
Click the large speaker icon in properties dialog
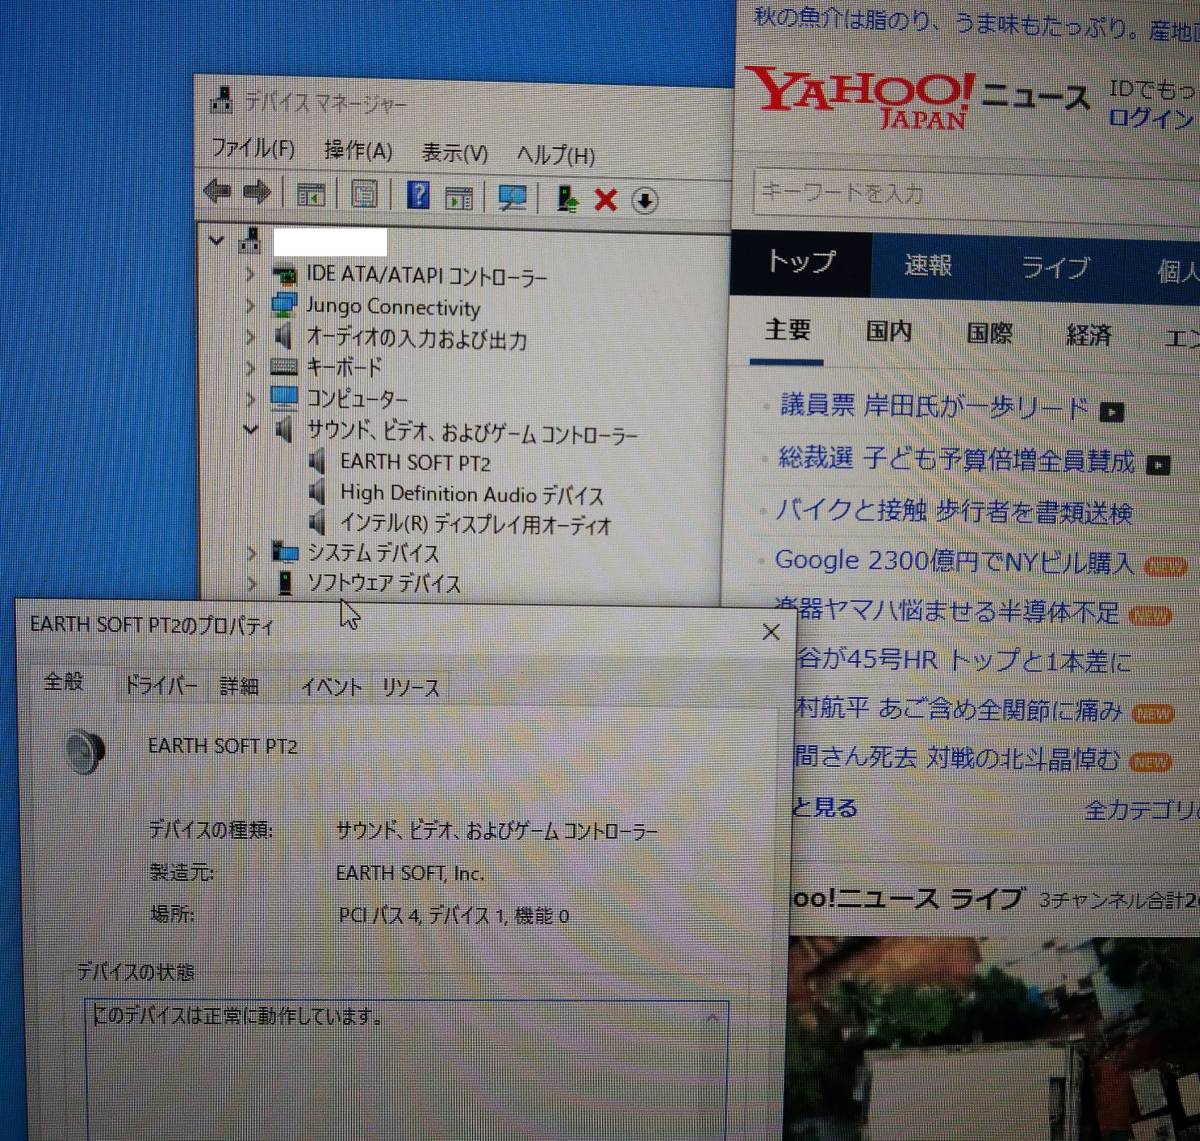click(85, 751)
